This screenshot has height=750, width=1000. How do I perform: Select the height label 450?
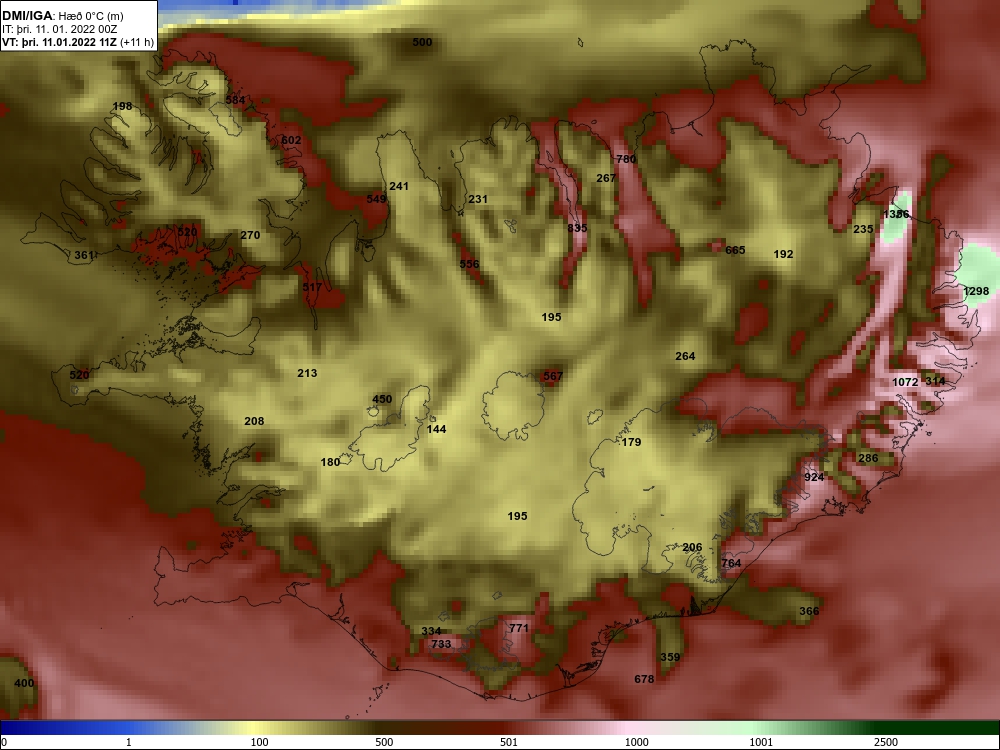tap(381, 399)
